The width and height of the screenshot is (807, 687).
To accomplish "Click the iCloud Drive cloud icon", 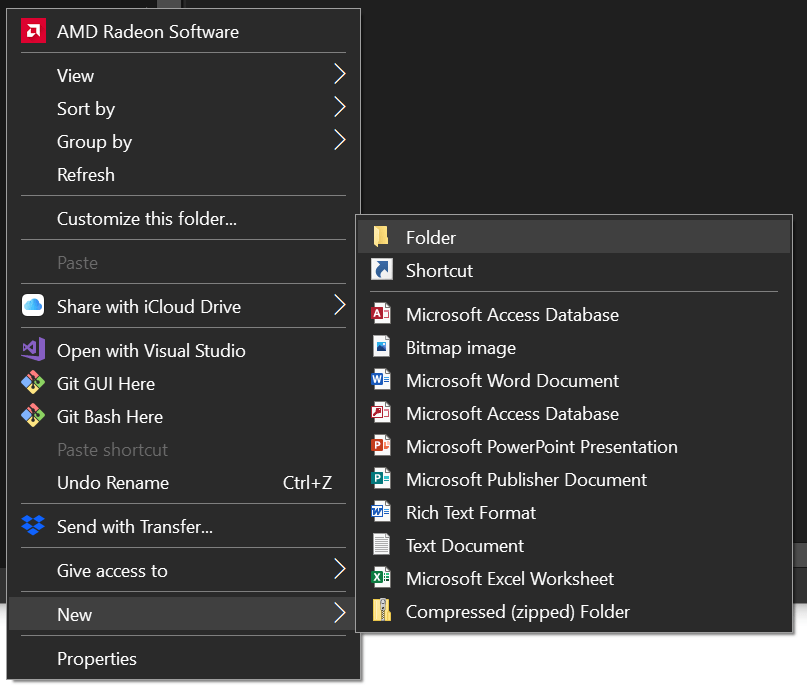I will tap(33, 306).
